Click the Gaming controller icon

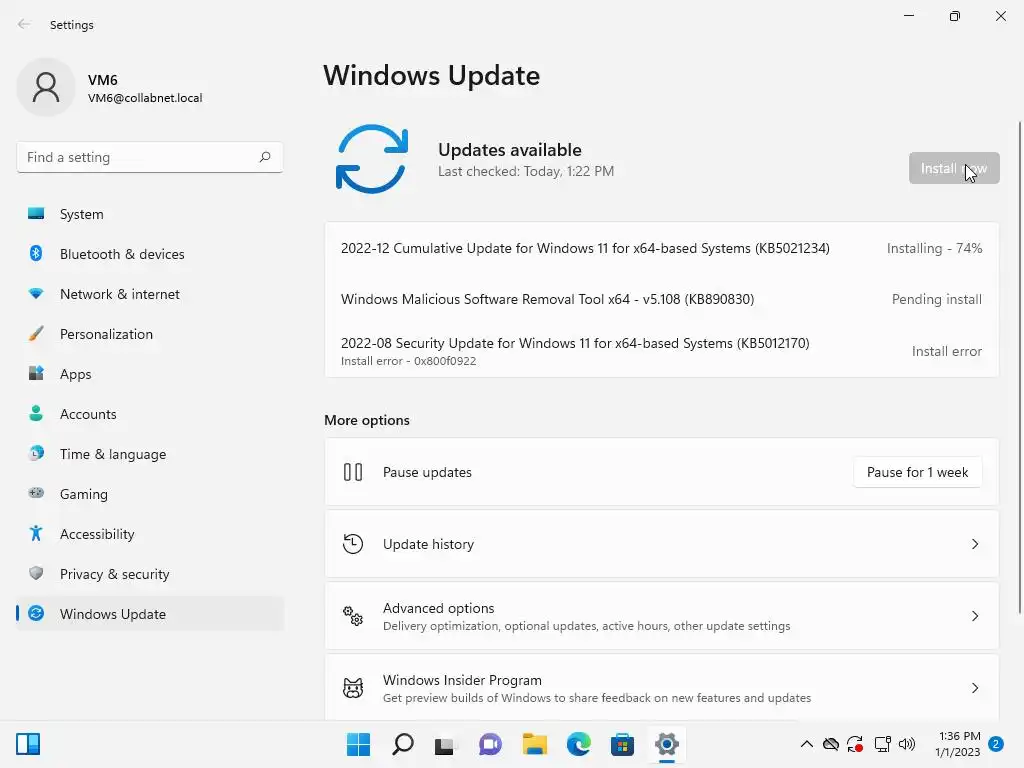click(36, 493)
